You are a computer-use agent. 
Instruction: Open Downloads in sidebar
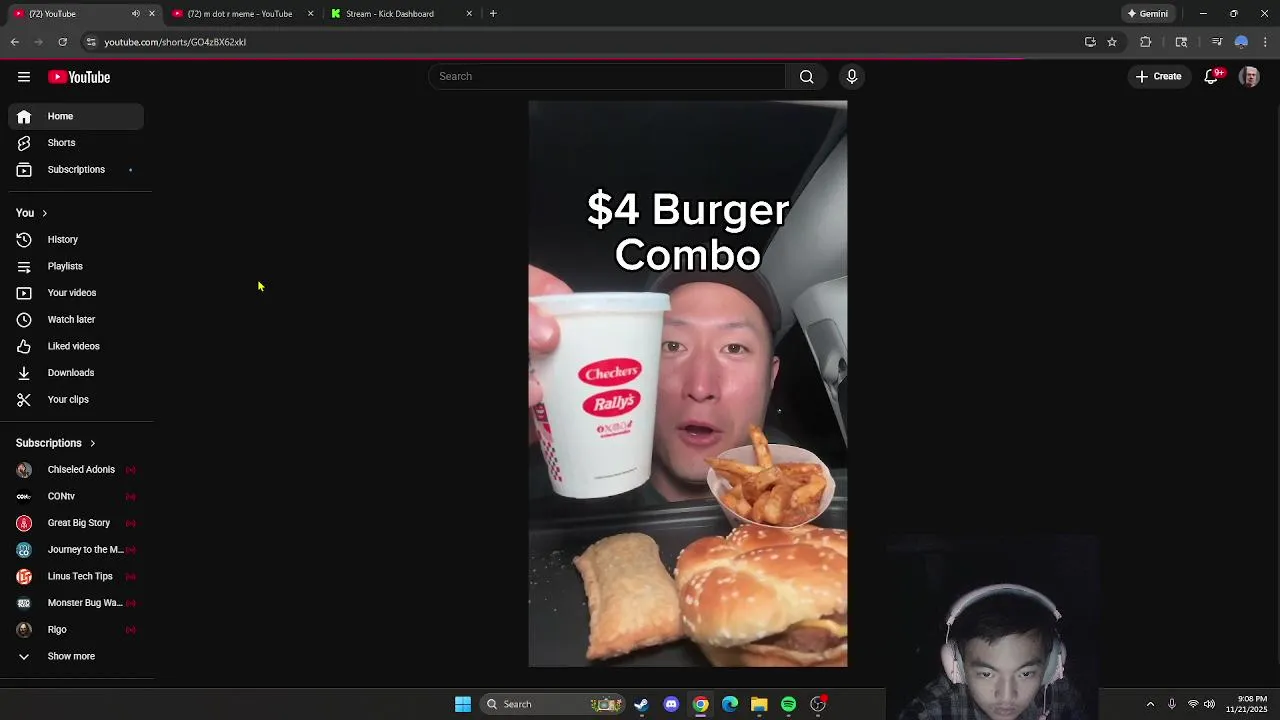click(x=77, y=373)
